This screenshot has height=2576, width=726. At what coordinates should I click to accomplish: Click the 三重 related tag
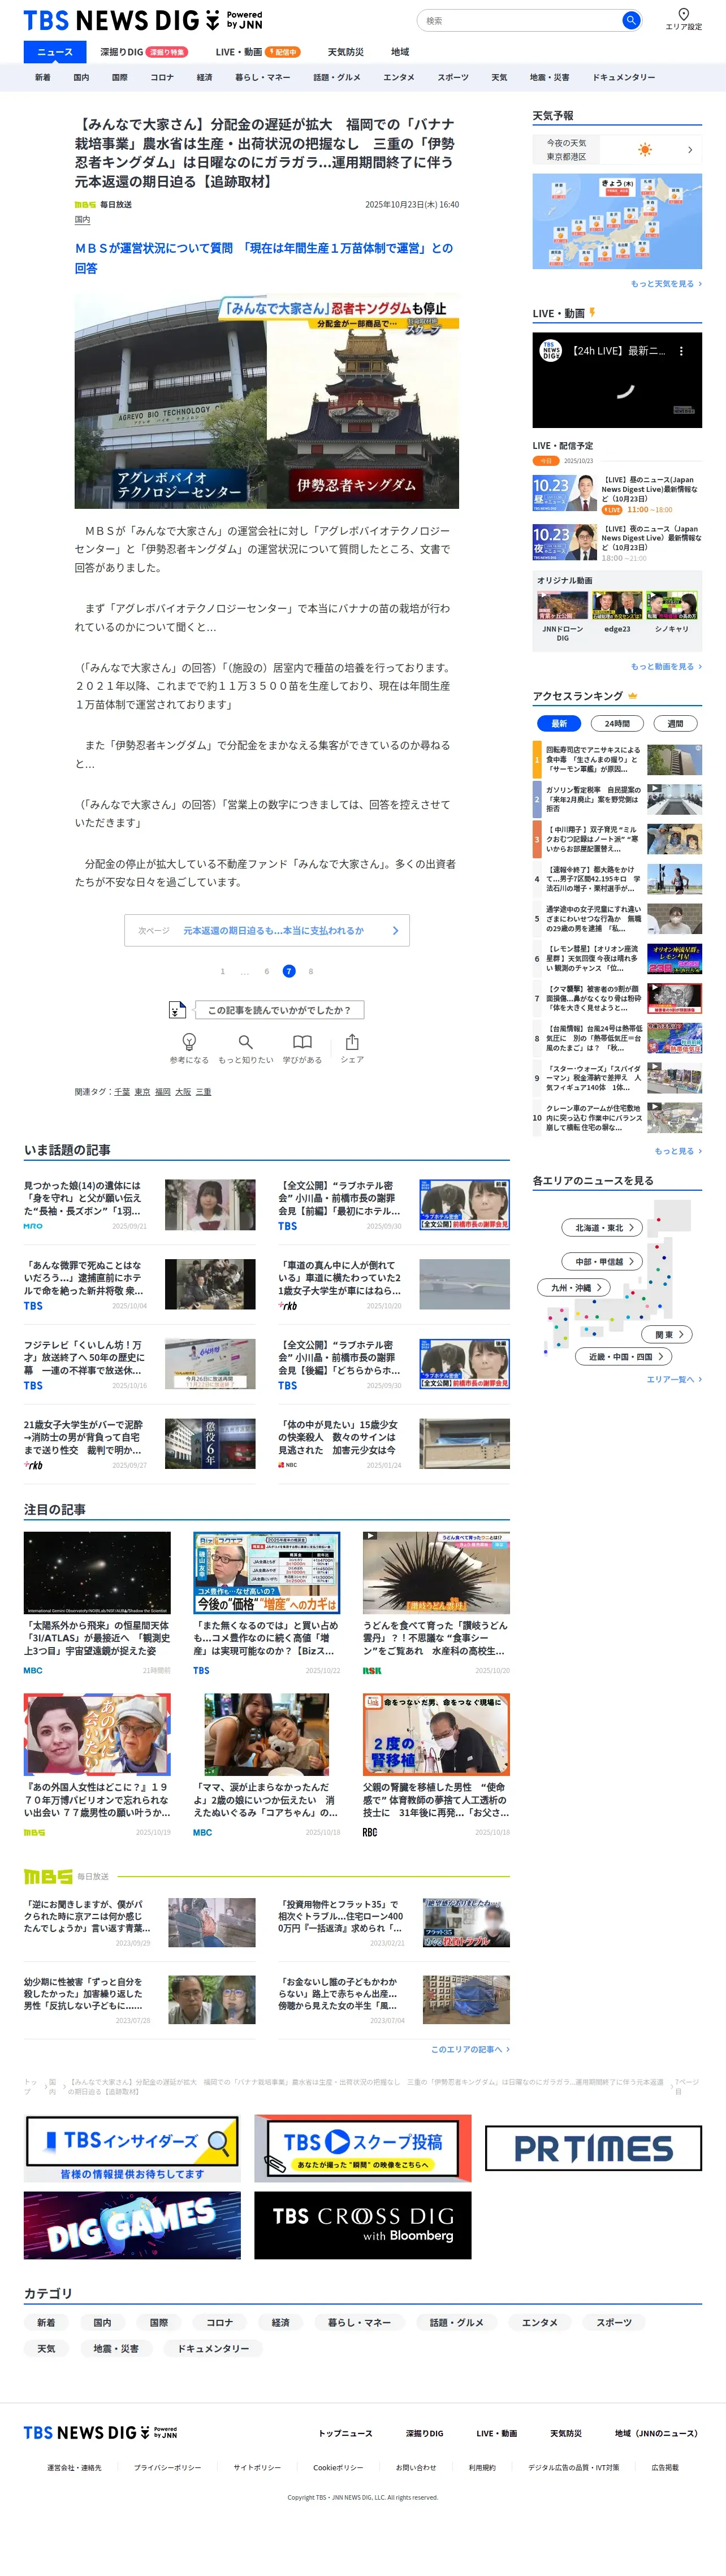point(203,1091)
